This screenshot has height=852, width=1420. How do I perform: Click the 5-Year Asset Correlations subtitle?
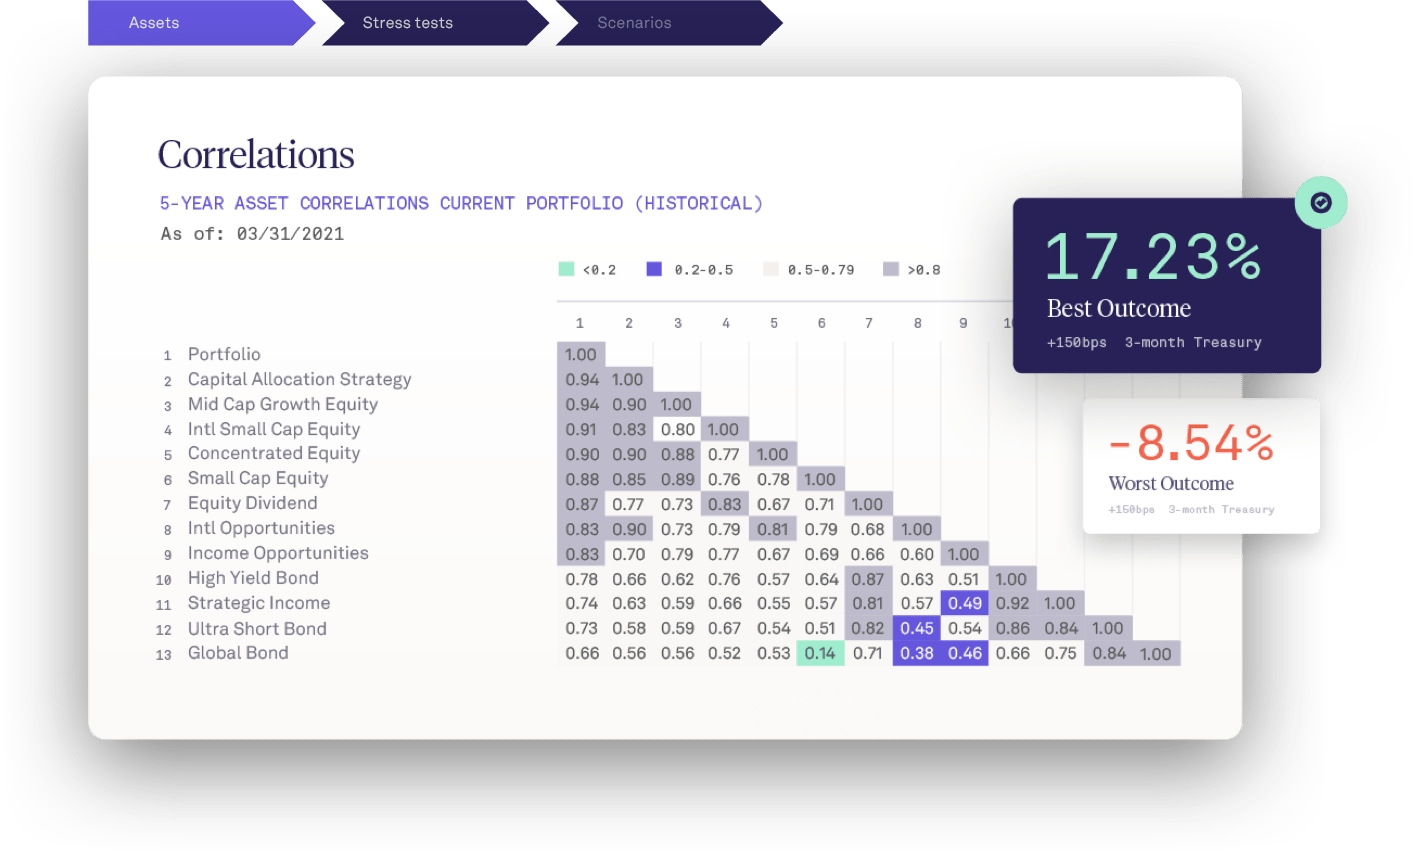(x=461, y=203)
